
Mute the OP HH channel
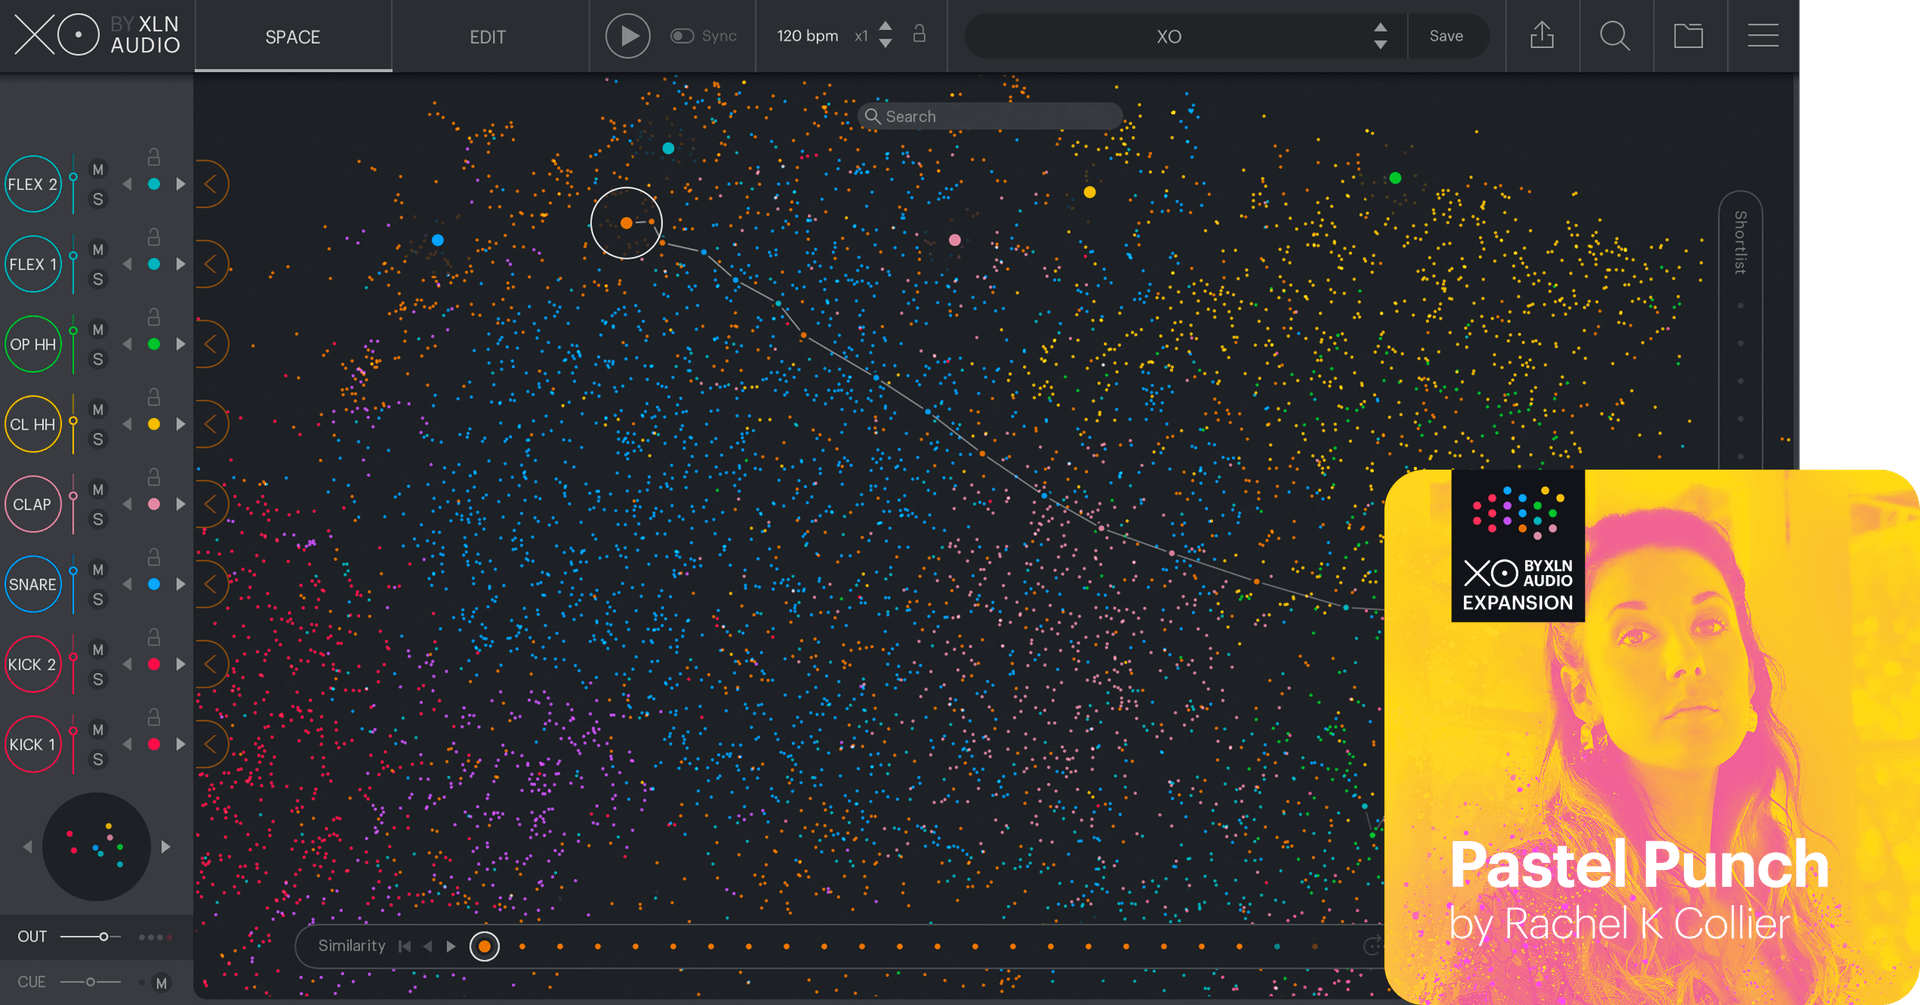coord(98,330)
